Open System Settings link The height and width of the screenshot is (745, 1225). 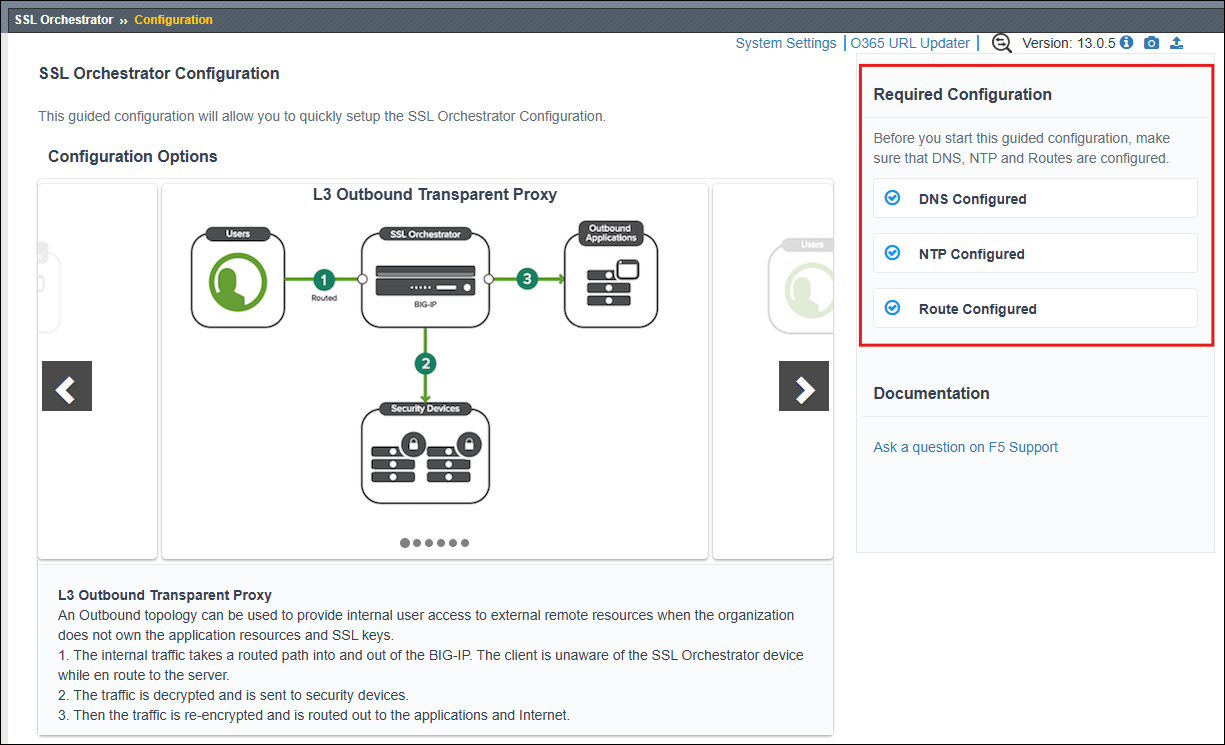point(786,43)
